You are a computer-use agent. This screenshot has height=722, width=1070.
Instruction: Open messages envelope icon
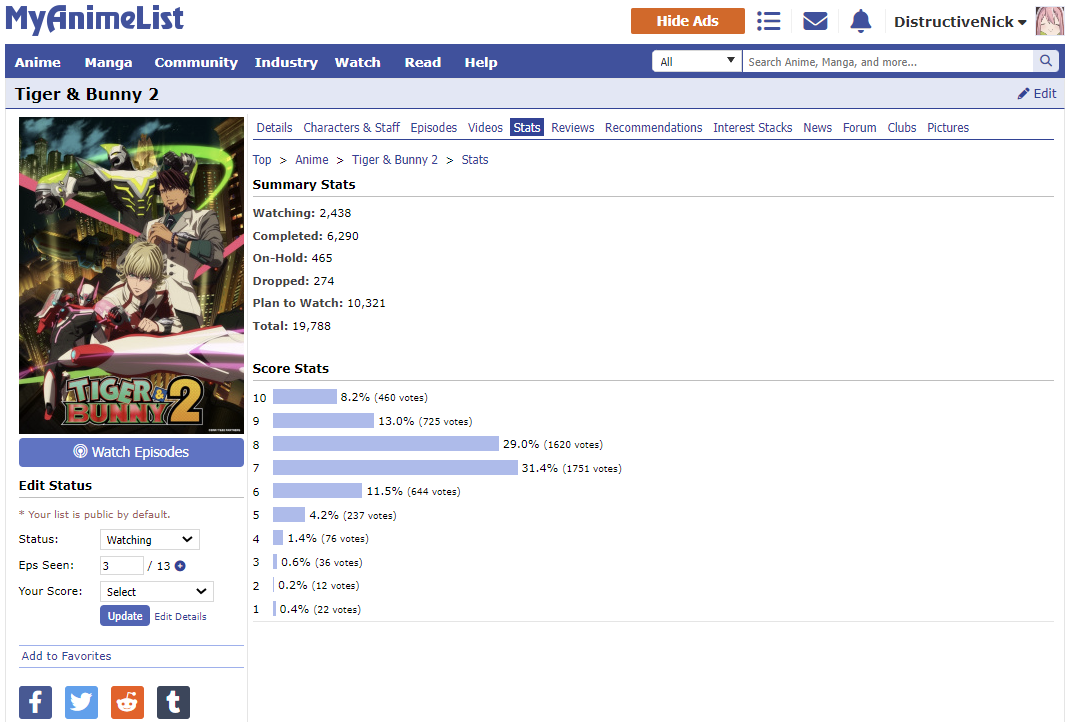click(815, 21)
